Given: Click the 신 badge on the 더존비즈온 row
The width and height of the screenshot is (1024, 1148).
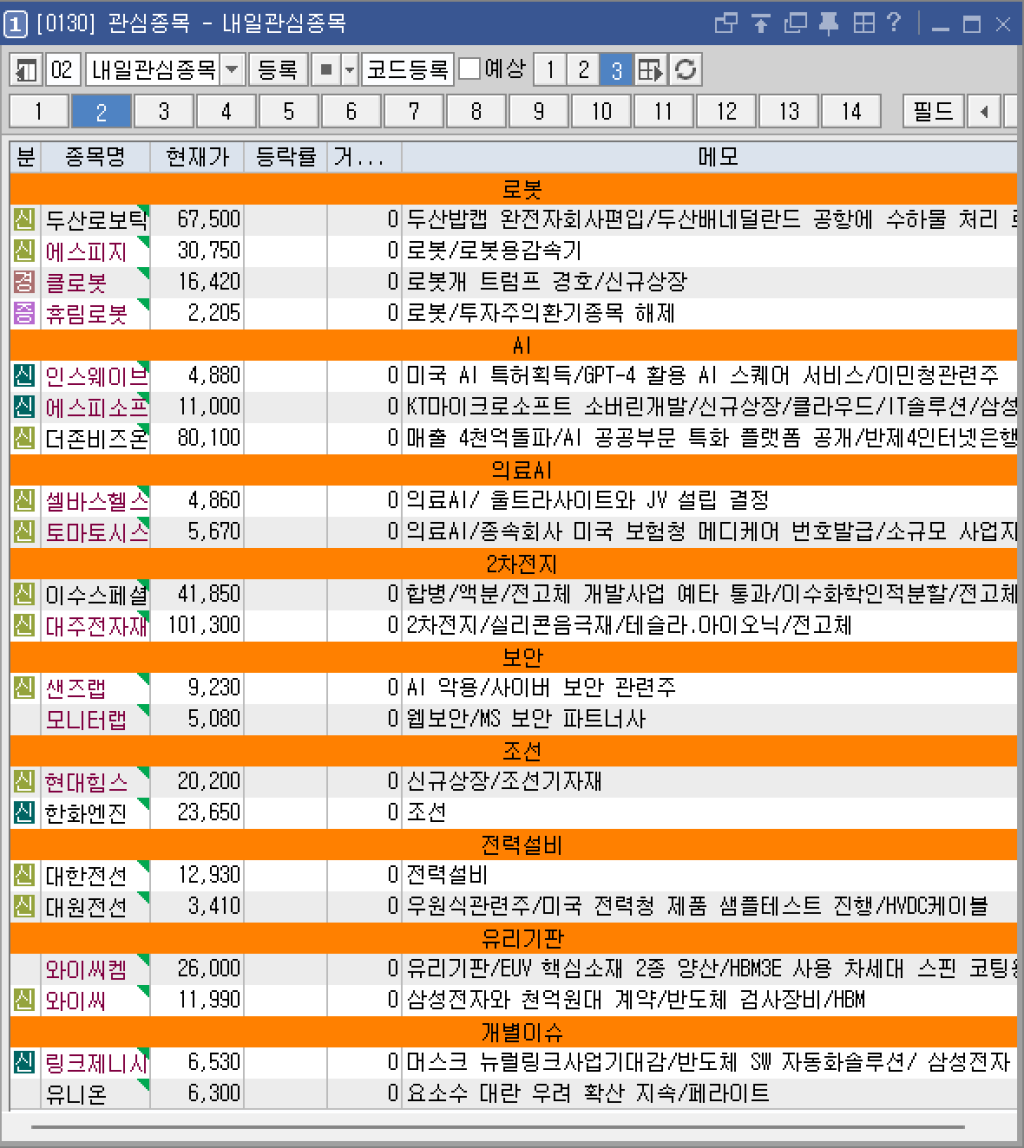Looking at the screenshot, I should tap(24, 438).
